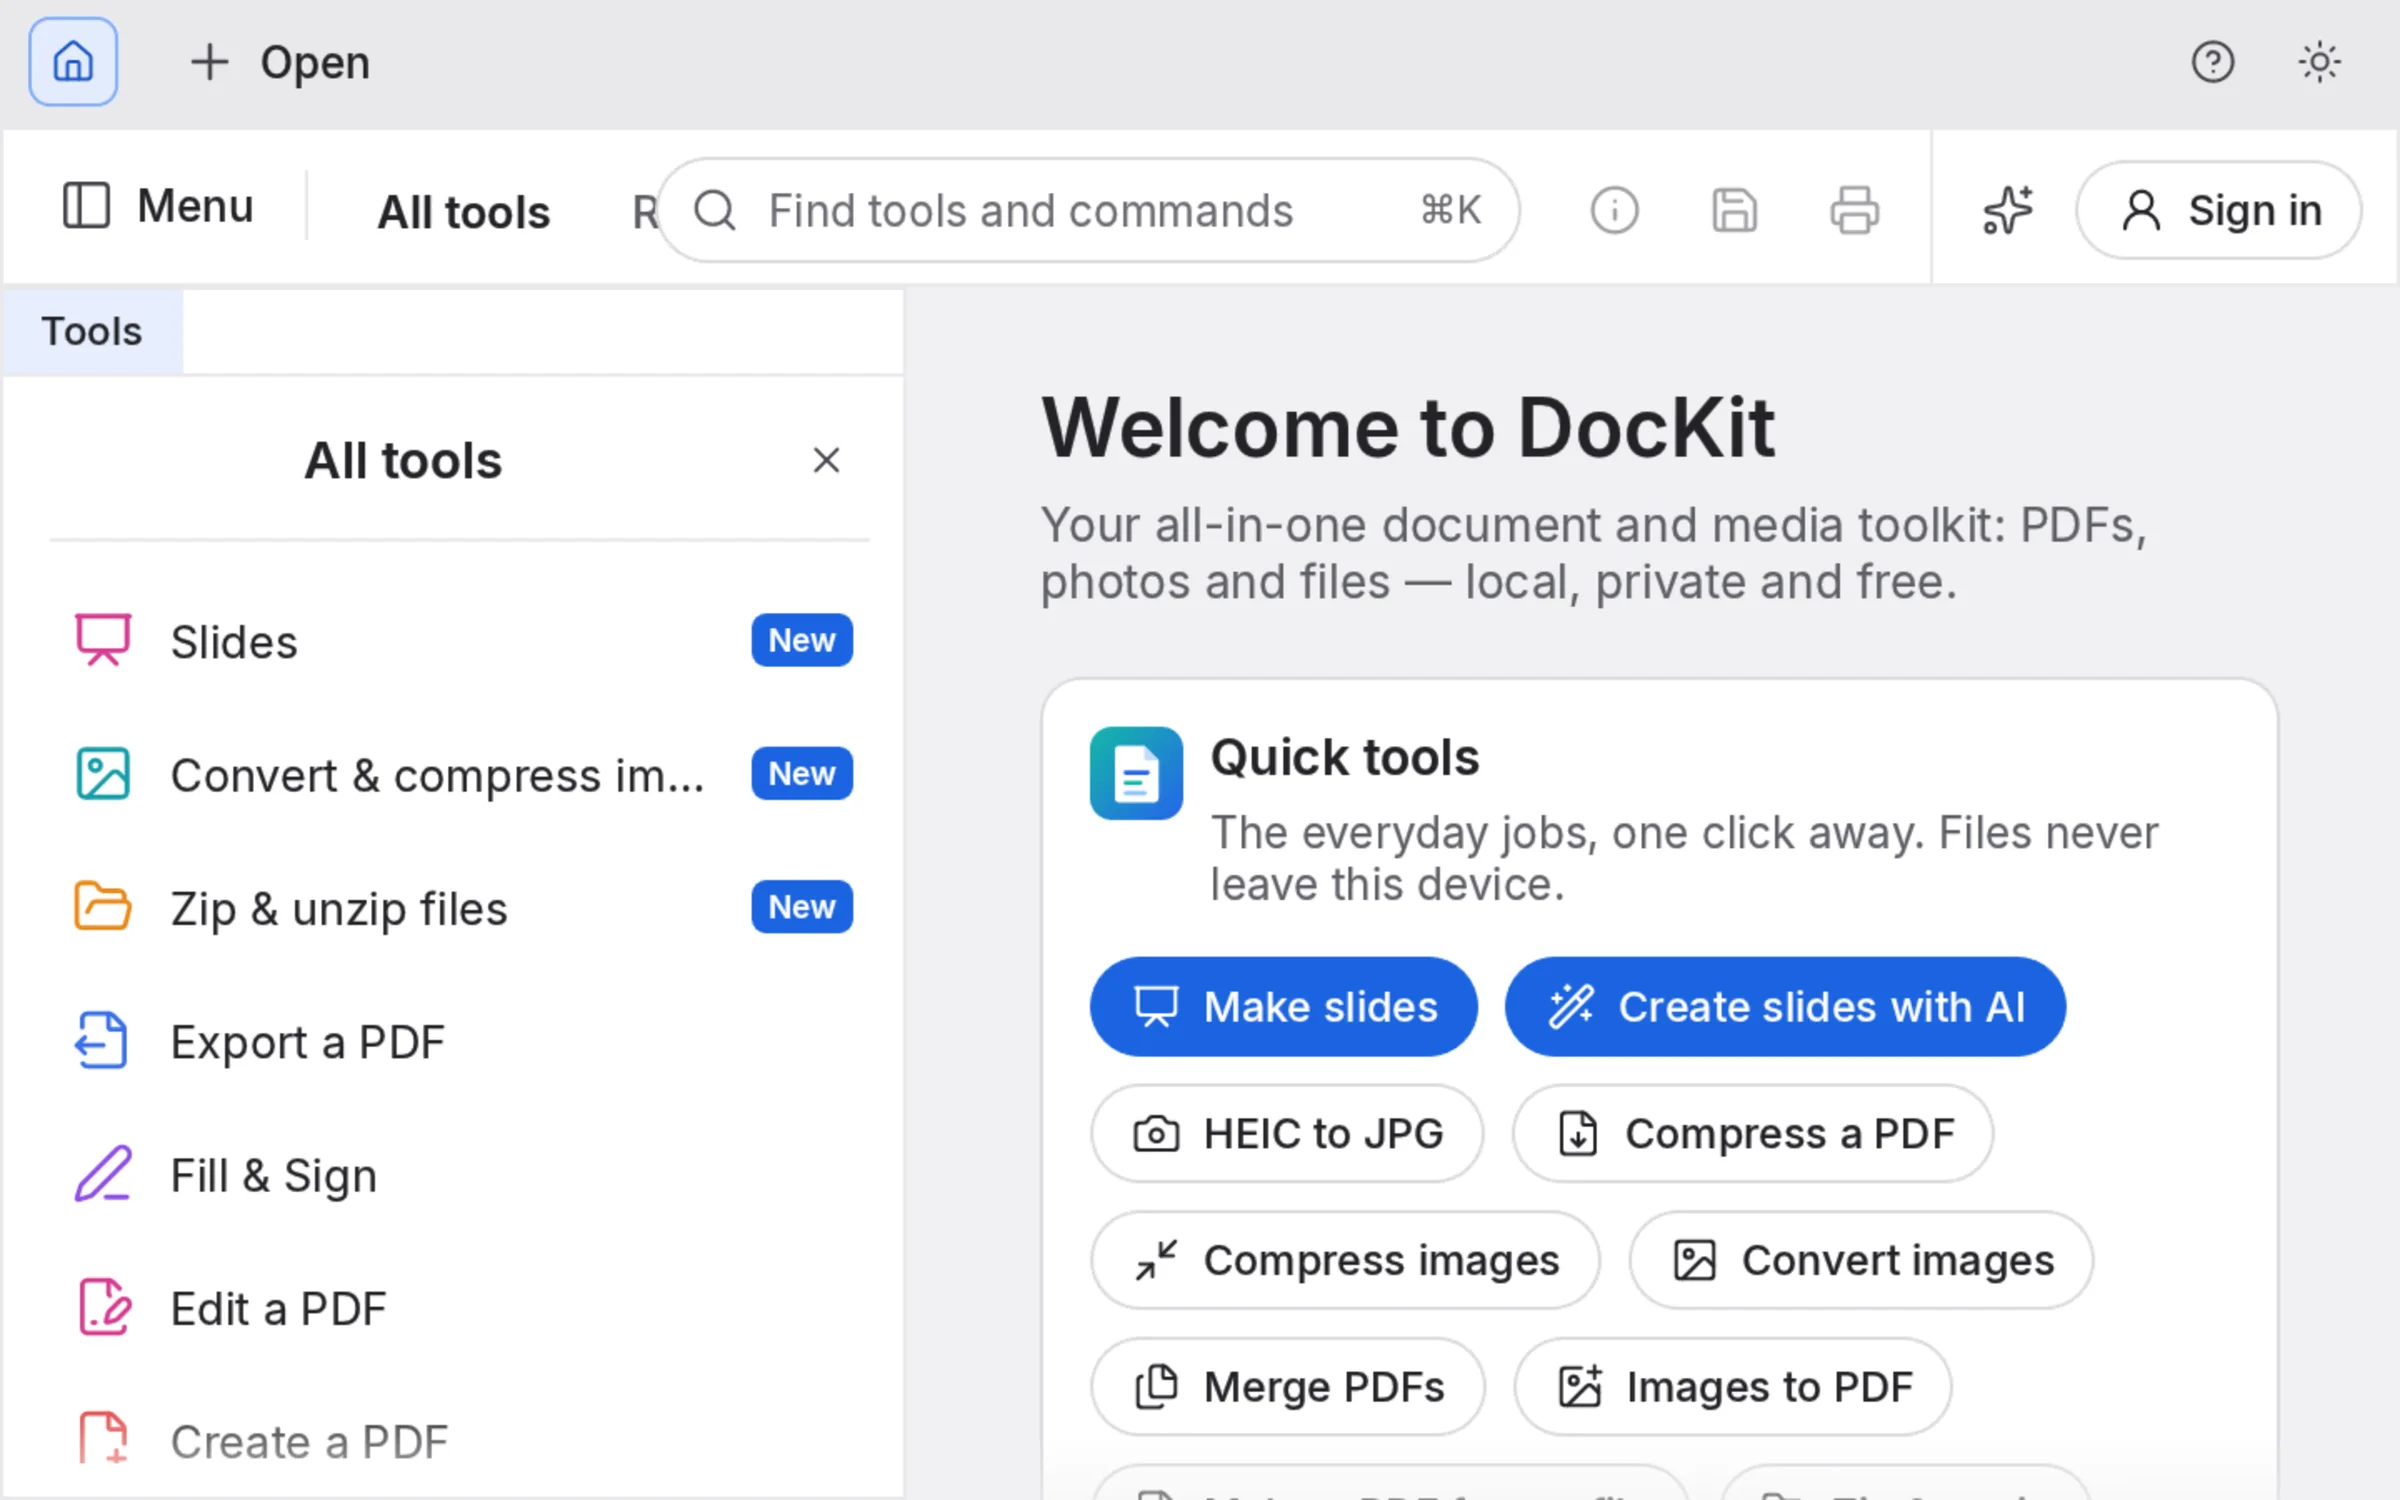2400x1500 pixels.
Task: Click the document info icon
Action: (x=1614, y=211)
